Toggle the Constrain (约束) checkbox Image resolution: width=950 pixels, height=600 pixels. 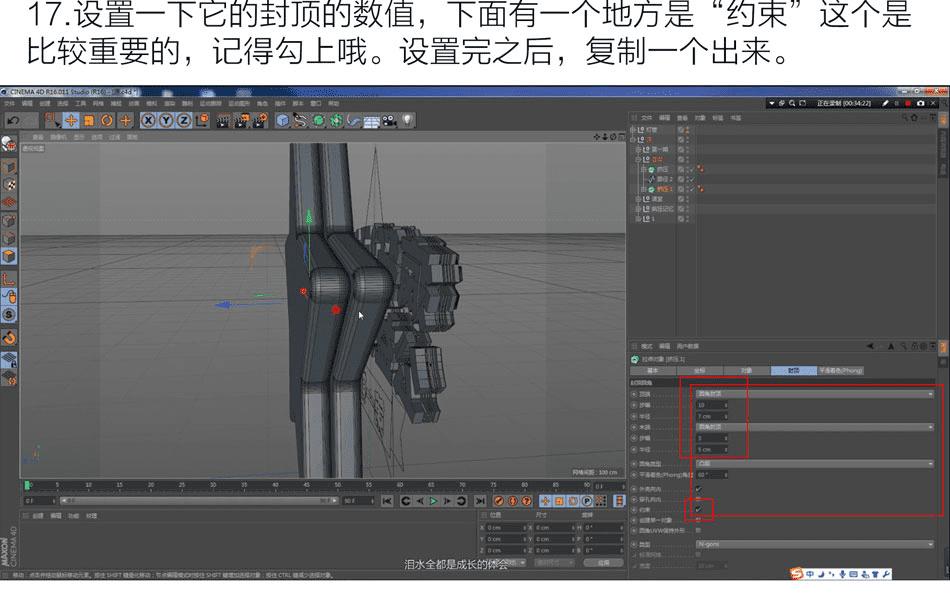click(699, 509)
